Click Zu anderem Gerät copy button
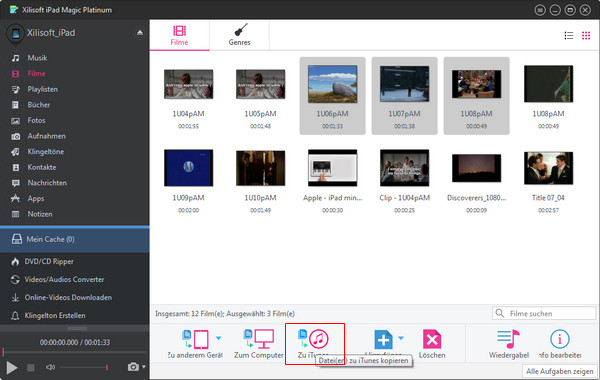Viewport: 600px width, 380px height. pyautogui.click(x=196, y=344)
